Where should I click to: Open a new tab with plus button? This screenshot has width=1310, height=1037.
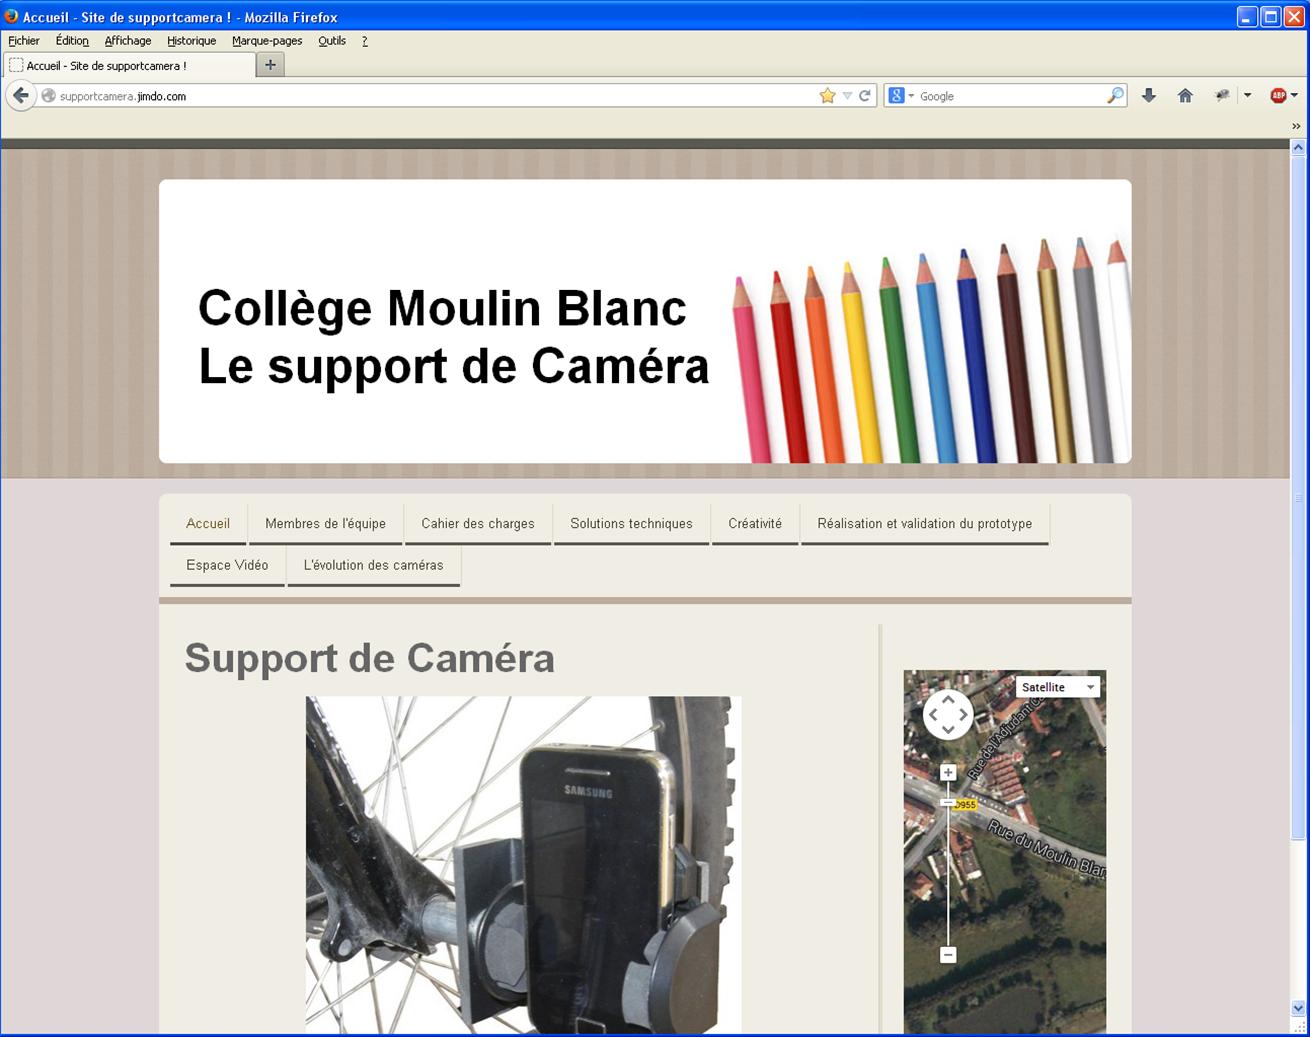click(270, 65)
